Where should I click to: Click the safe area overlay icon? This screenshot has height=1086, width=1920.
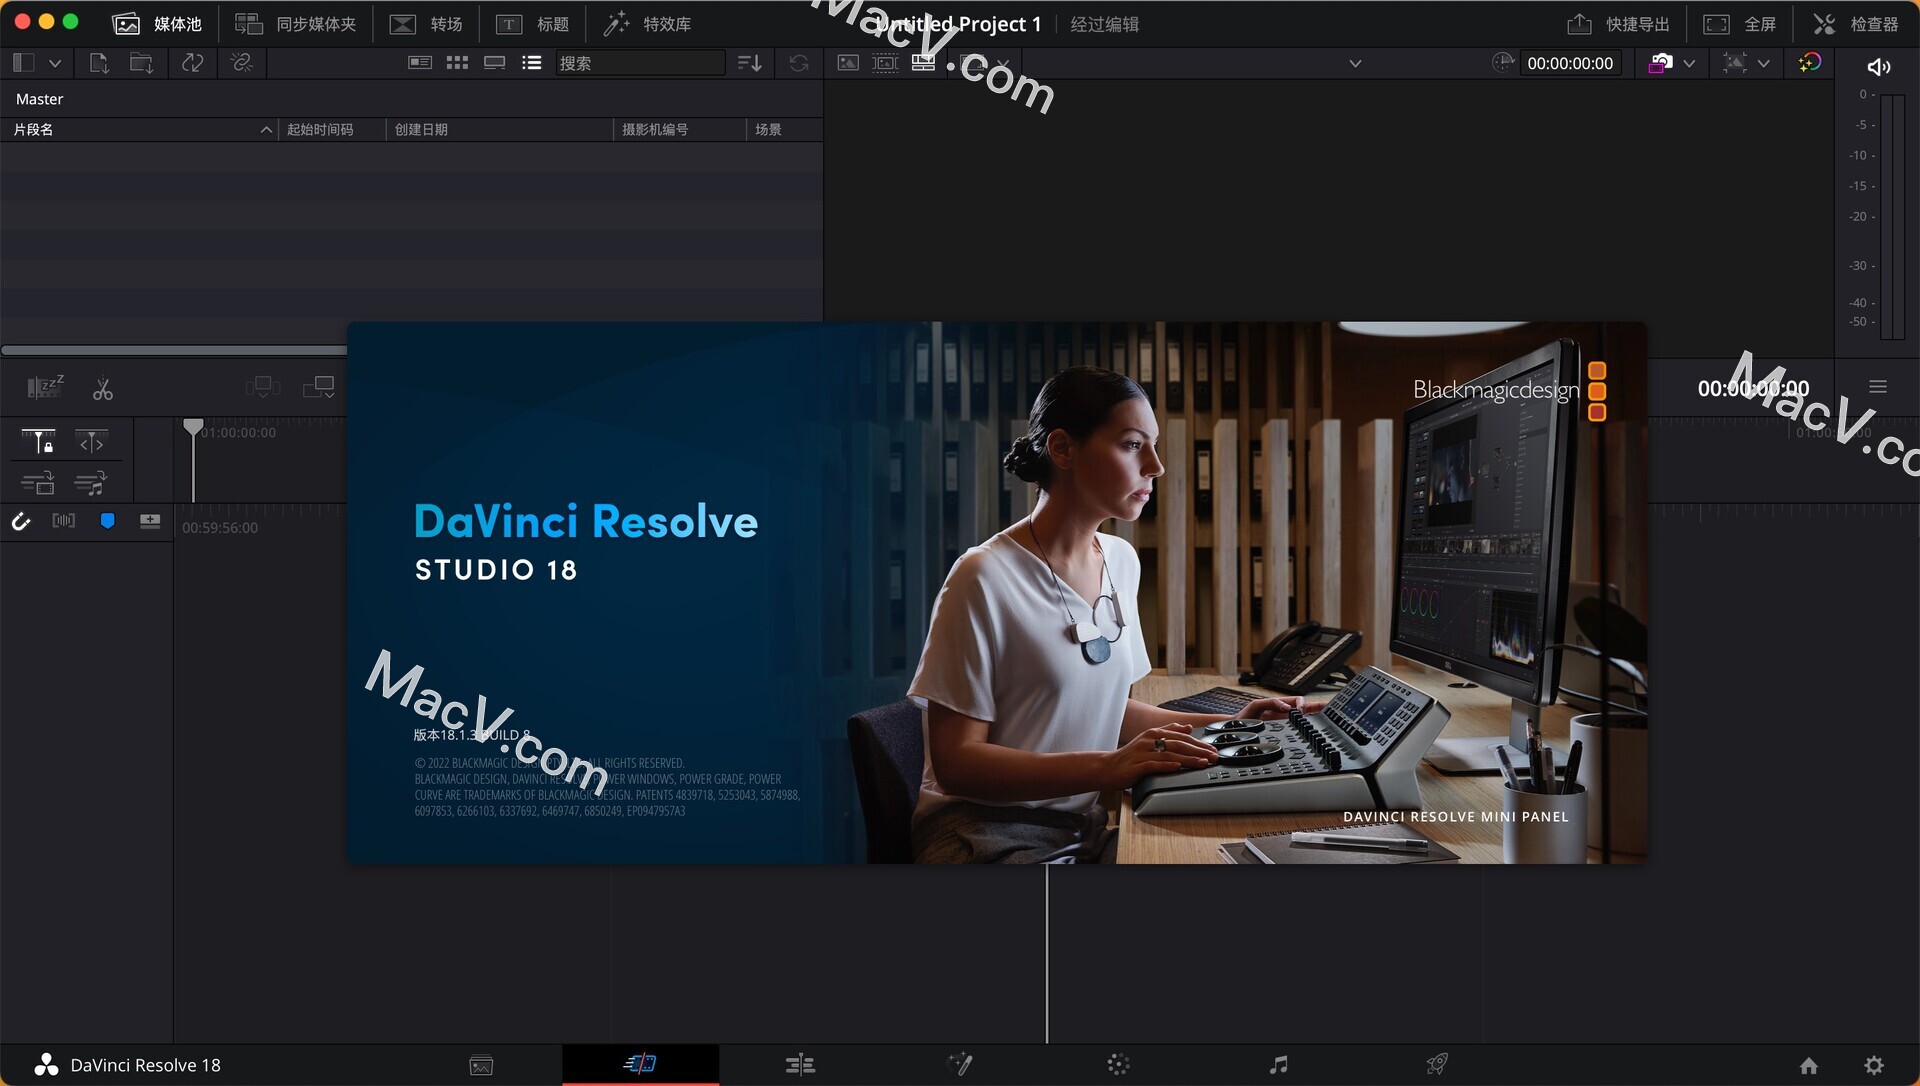point(1735,63)
